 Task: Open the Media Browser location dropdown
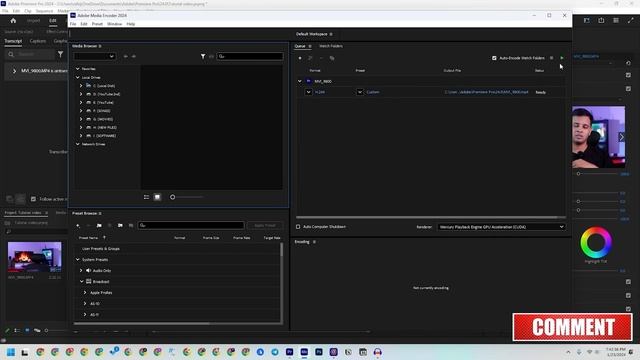tap(95, 56)
